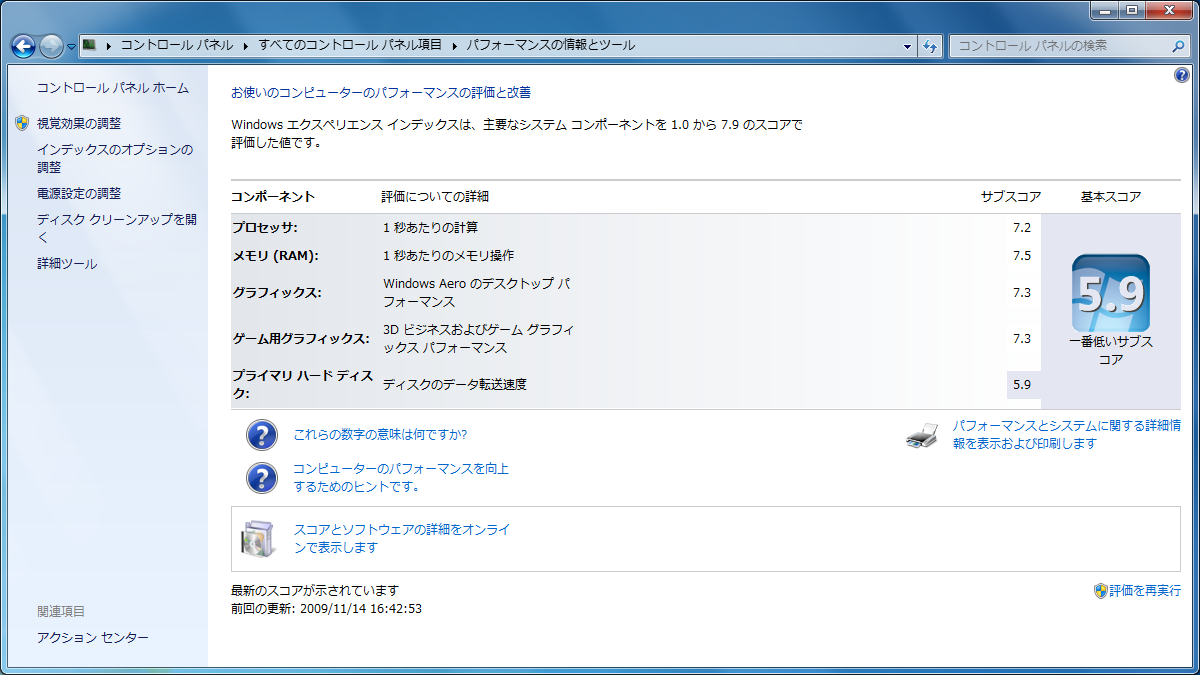Click the 5.9 base score badge
The image size is (1200, 675).
[1111, 293]
